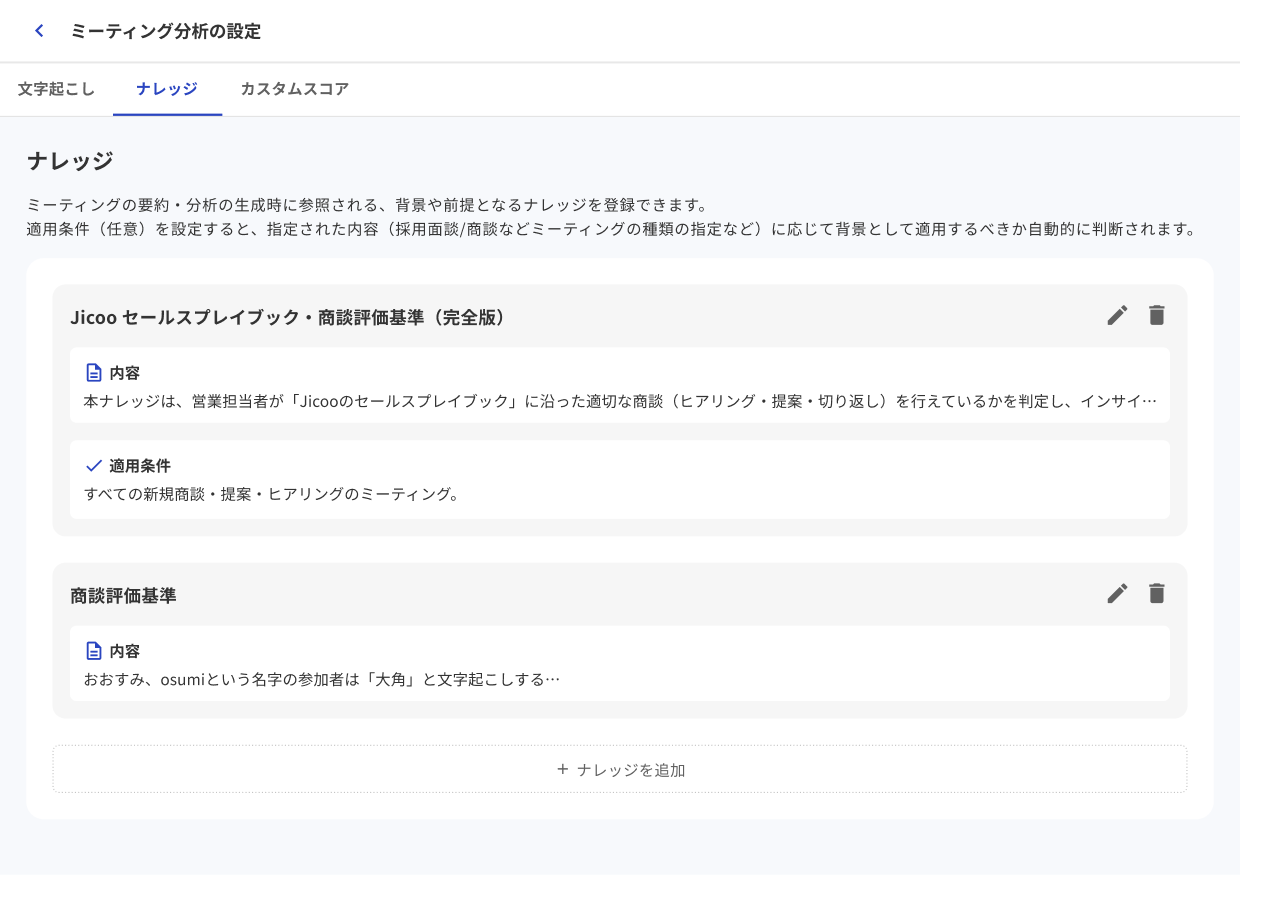This screenshot has height=916, width=1272.
Task: Click the truncated 本ナレッジは content text to view it
Action: [x=620, y=401]
